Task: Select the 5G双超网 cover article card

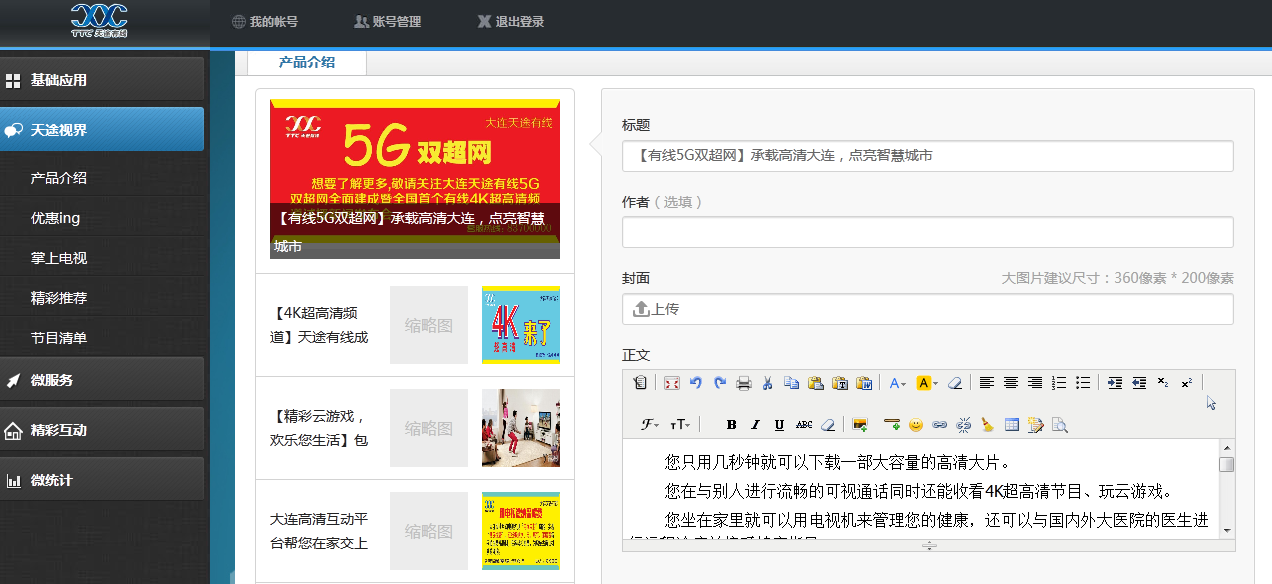Action: (415, 179)
